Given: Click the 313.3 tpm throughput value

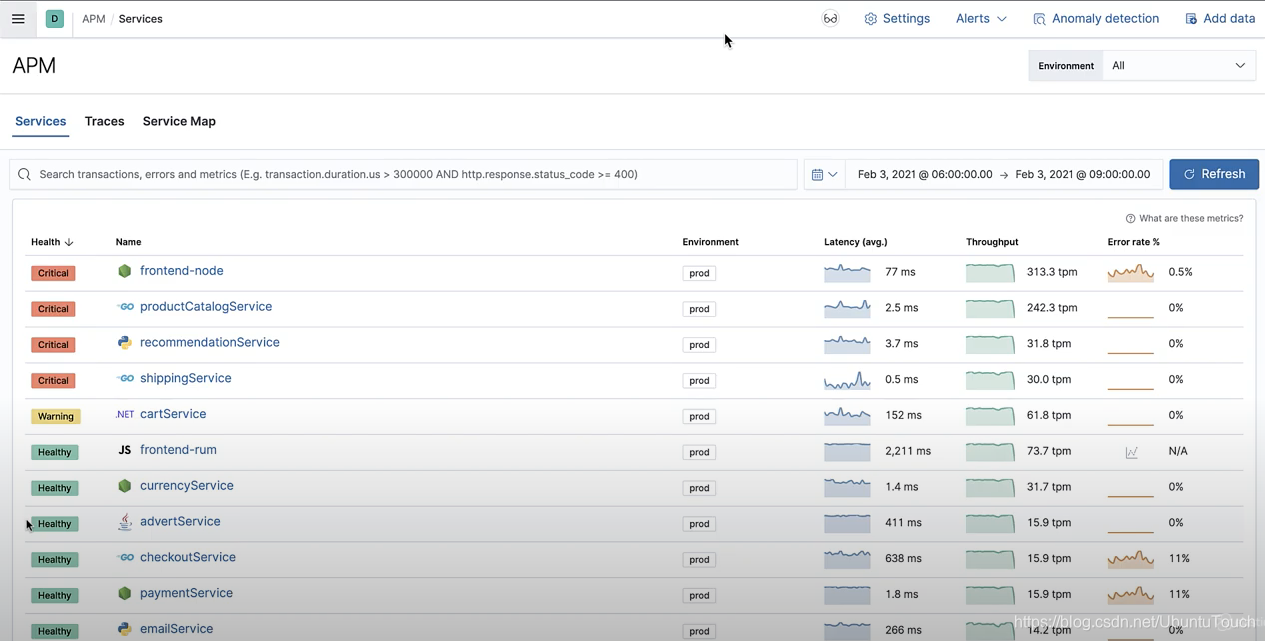Looking at the screenshot, I should pyautogui.click(x=1052, y=272).
